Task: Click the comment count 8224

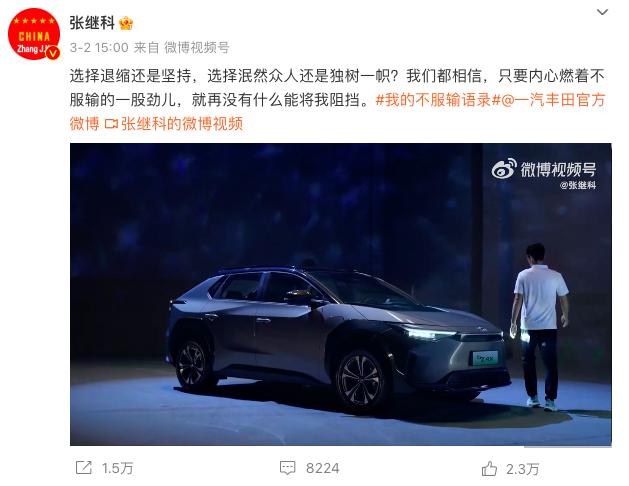Action: point(323,468)
